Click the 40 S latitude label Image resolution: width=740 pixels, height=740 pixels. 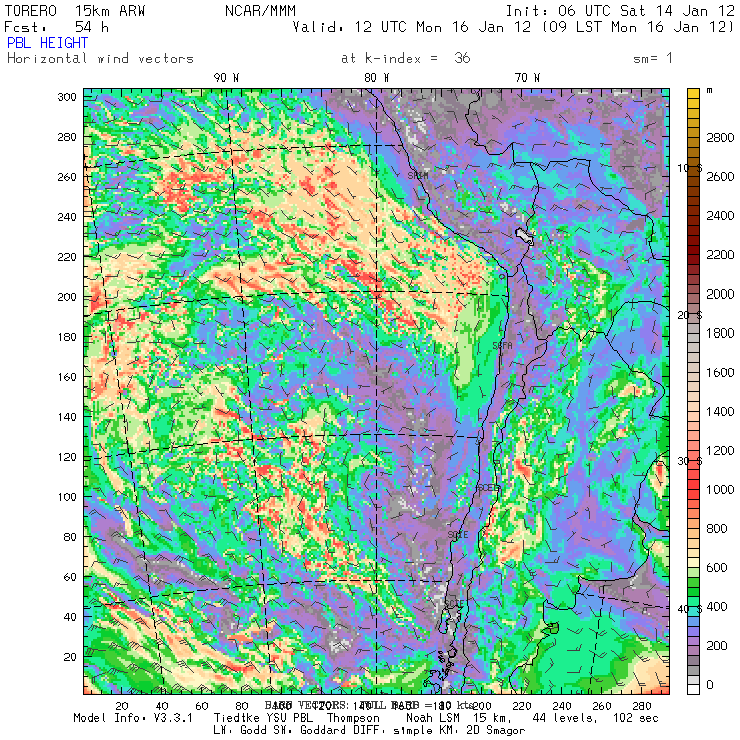[x=690, y=609]
